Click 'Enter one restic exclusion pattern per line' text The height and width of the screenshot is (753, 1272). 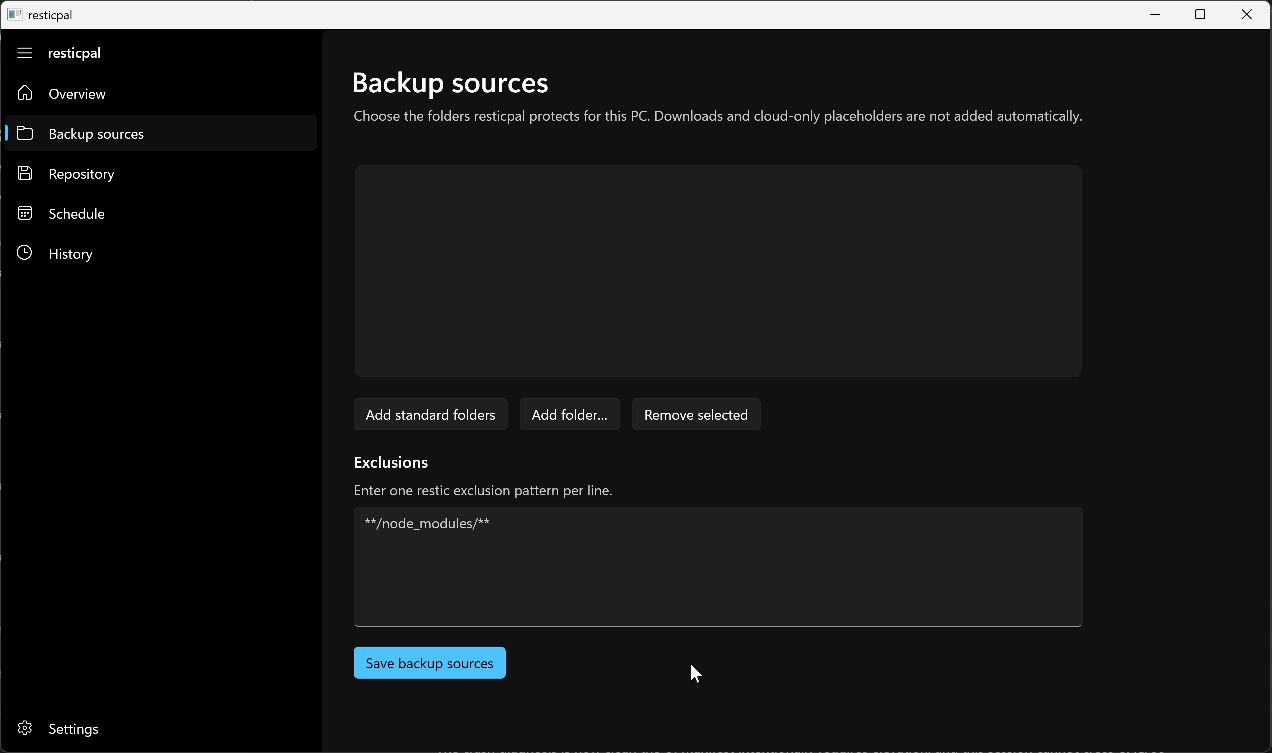[x=483, y=490]
